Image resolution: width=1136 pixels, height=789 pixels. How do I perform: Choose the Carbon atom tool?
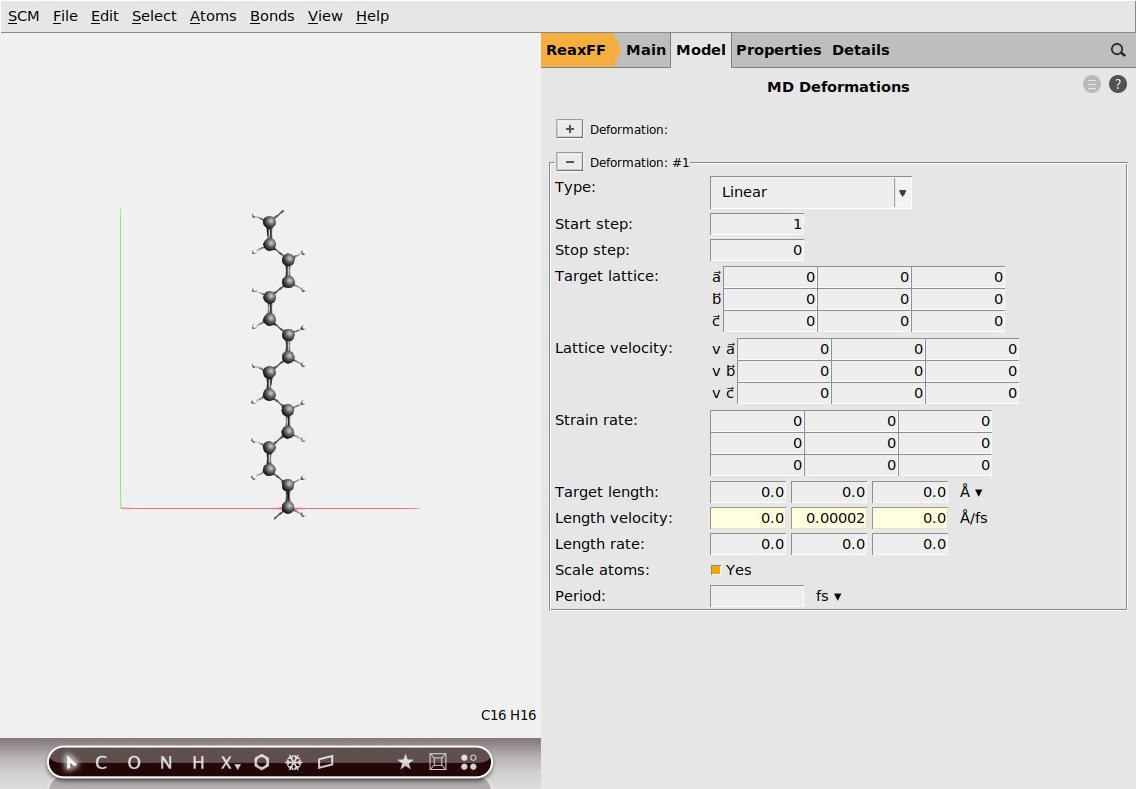coord(101,763)
